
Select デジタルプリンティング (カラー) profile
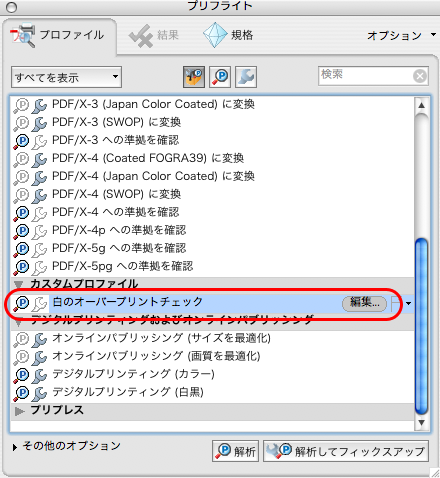tap(213, 374)
